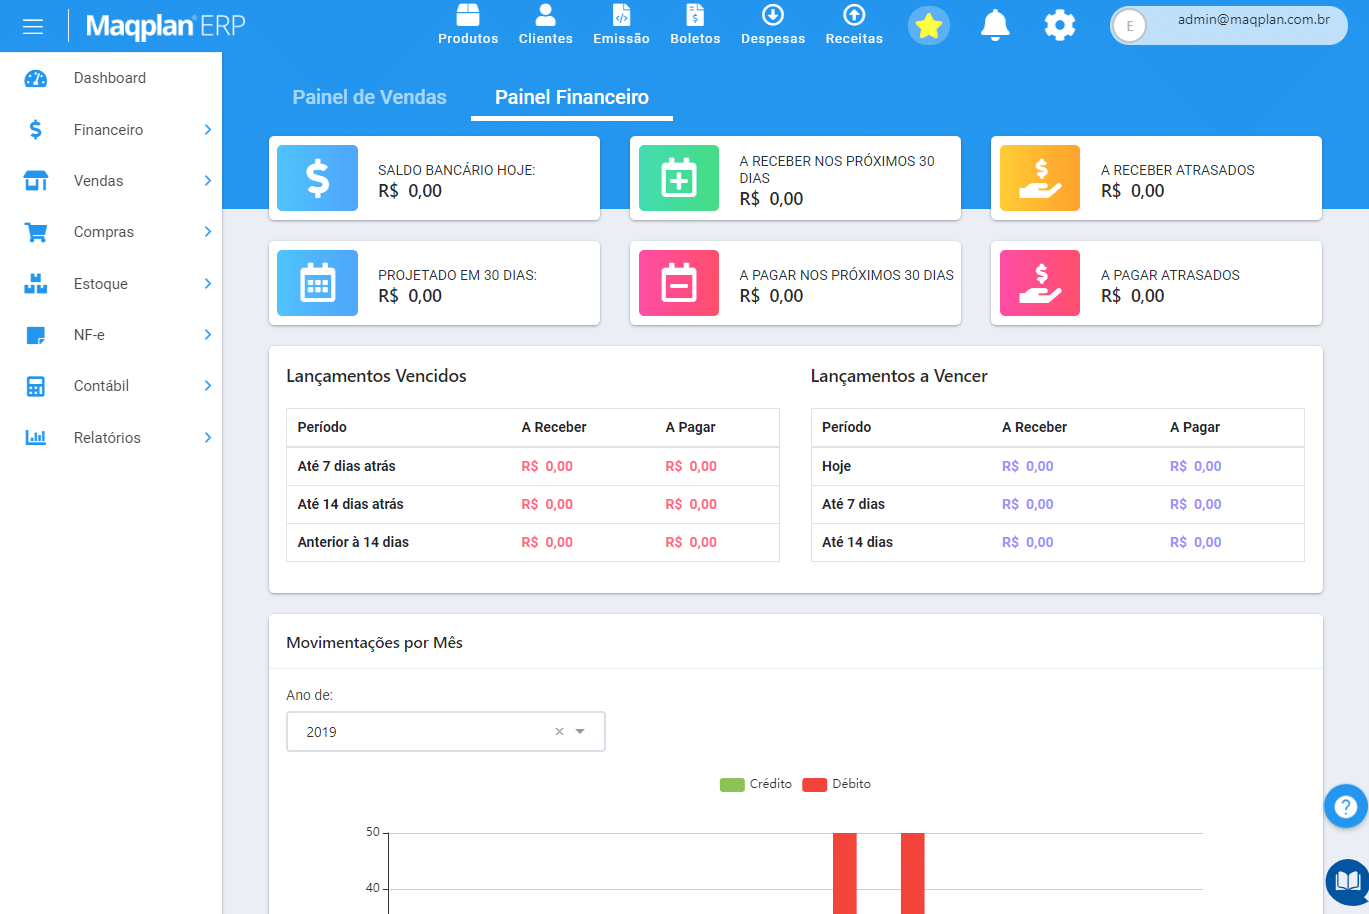Open the notifications bell
1369x914 pixels.
[x=994, y=26]
